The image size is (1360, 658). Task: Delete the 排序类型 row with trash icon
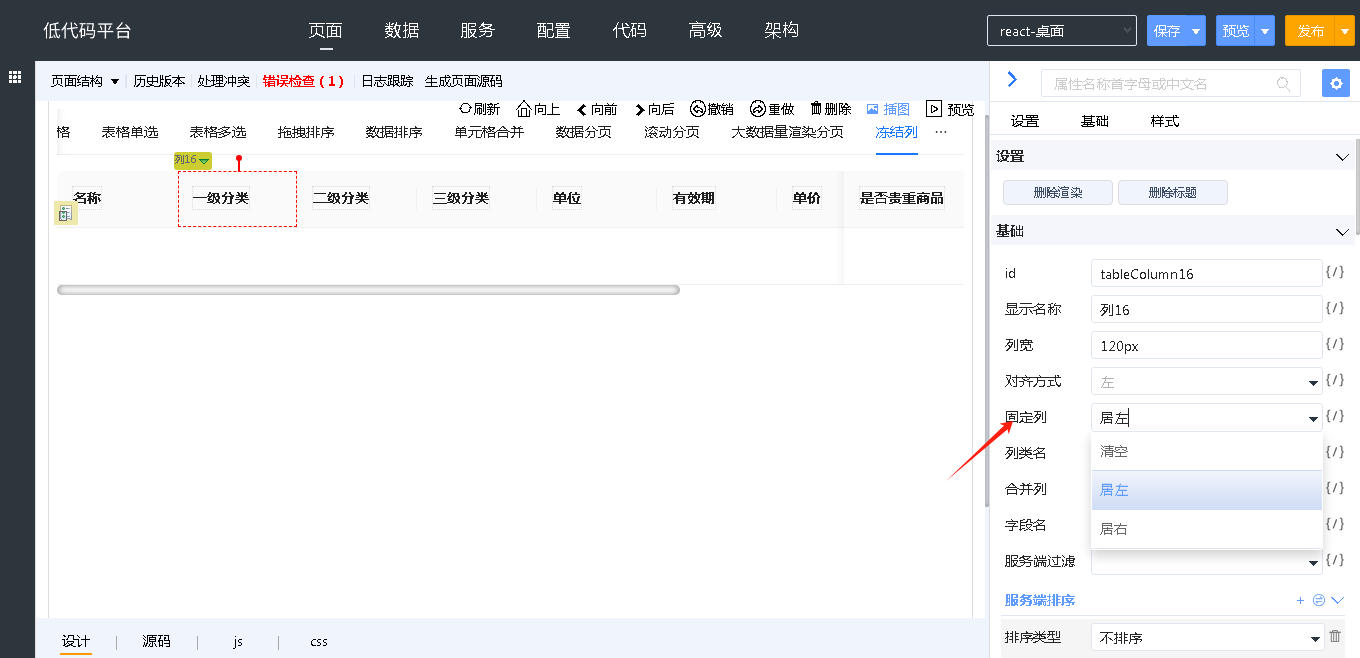tap(1334, 636)
